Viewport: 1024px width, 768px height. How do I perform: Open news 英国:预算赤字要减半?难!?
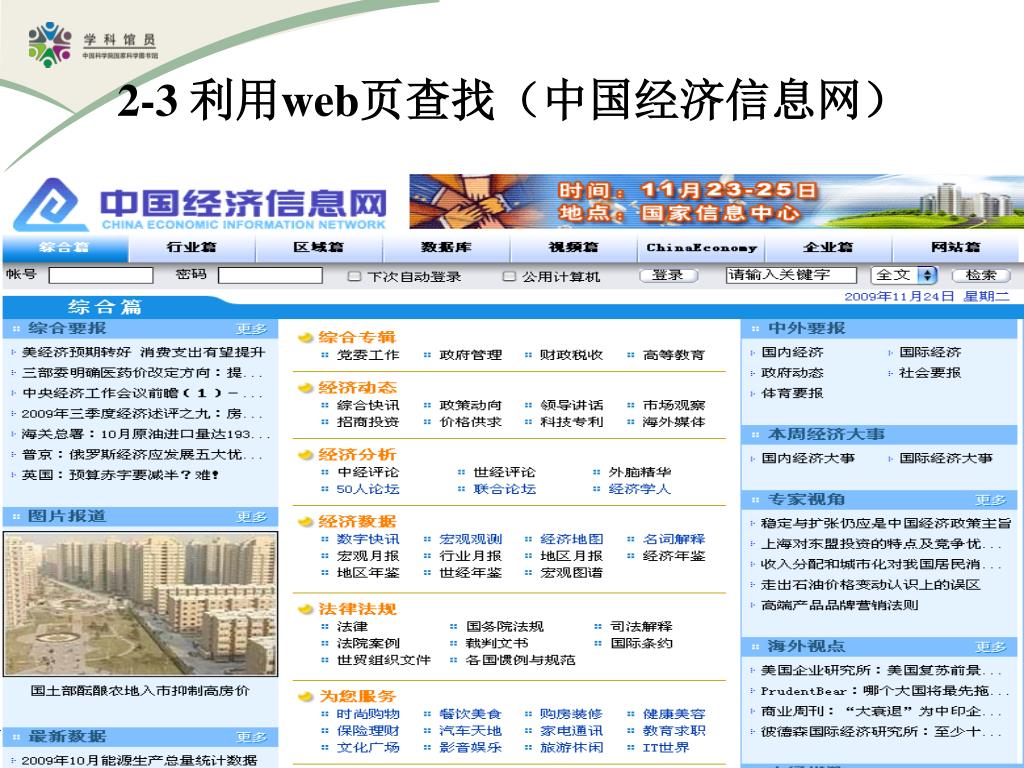120,475
